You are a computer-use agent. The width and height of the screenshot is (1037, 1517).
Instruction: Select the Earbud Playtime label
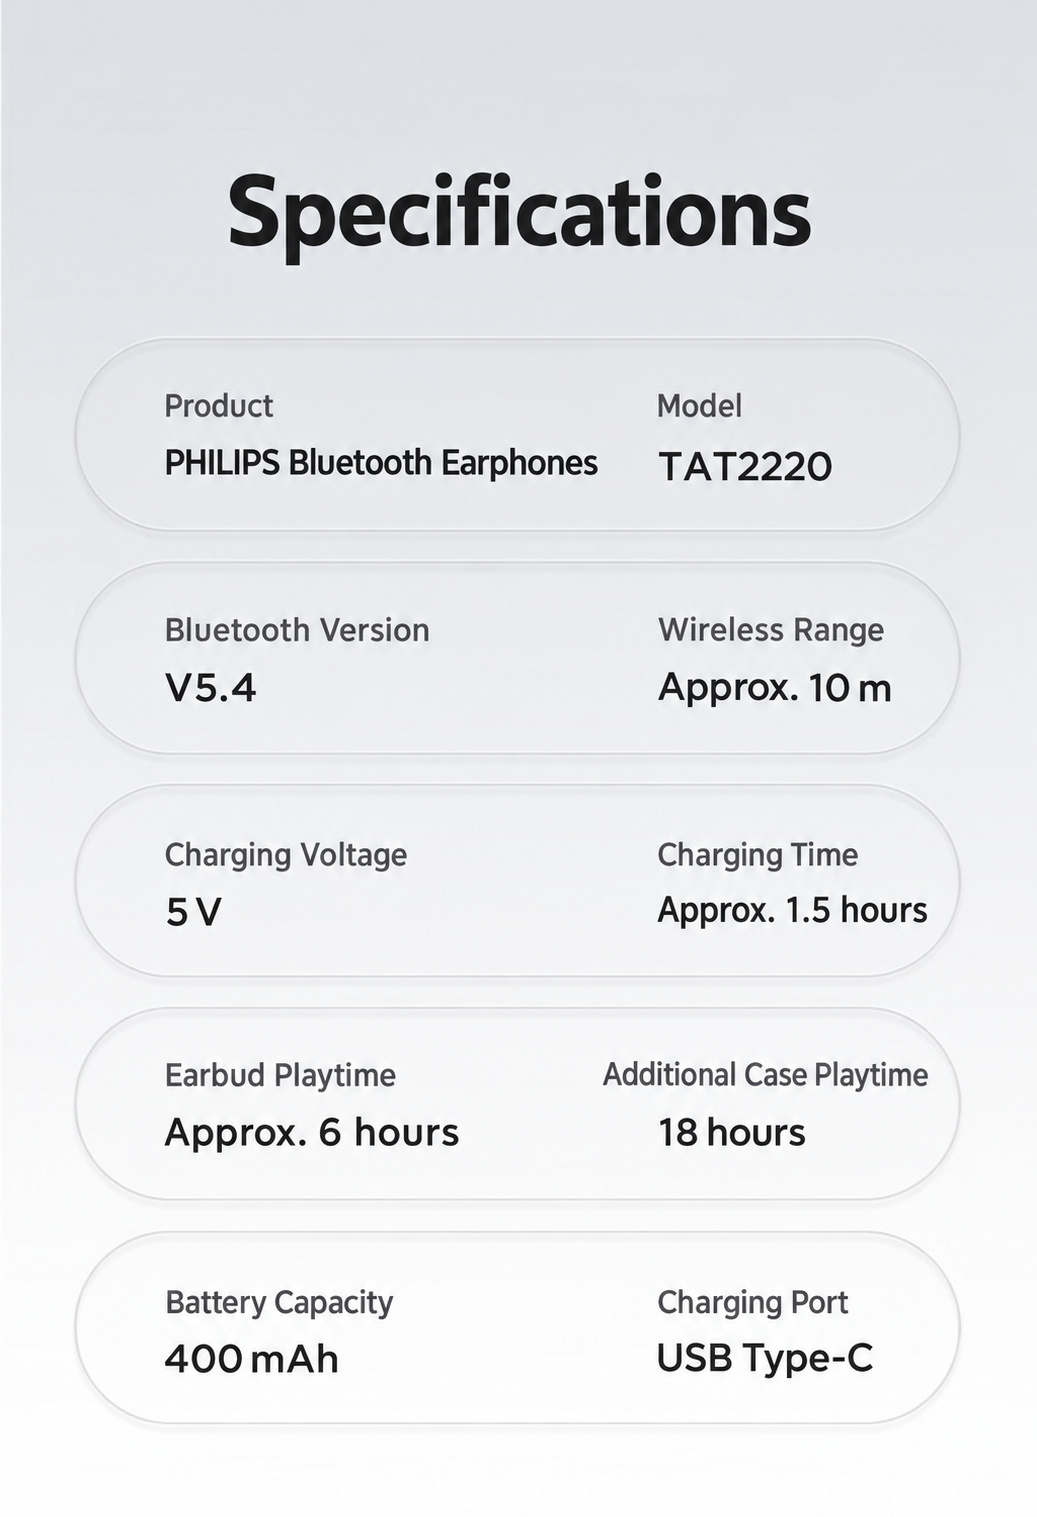pos(280,1076)
